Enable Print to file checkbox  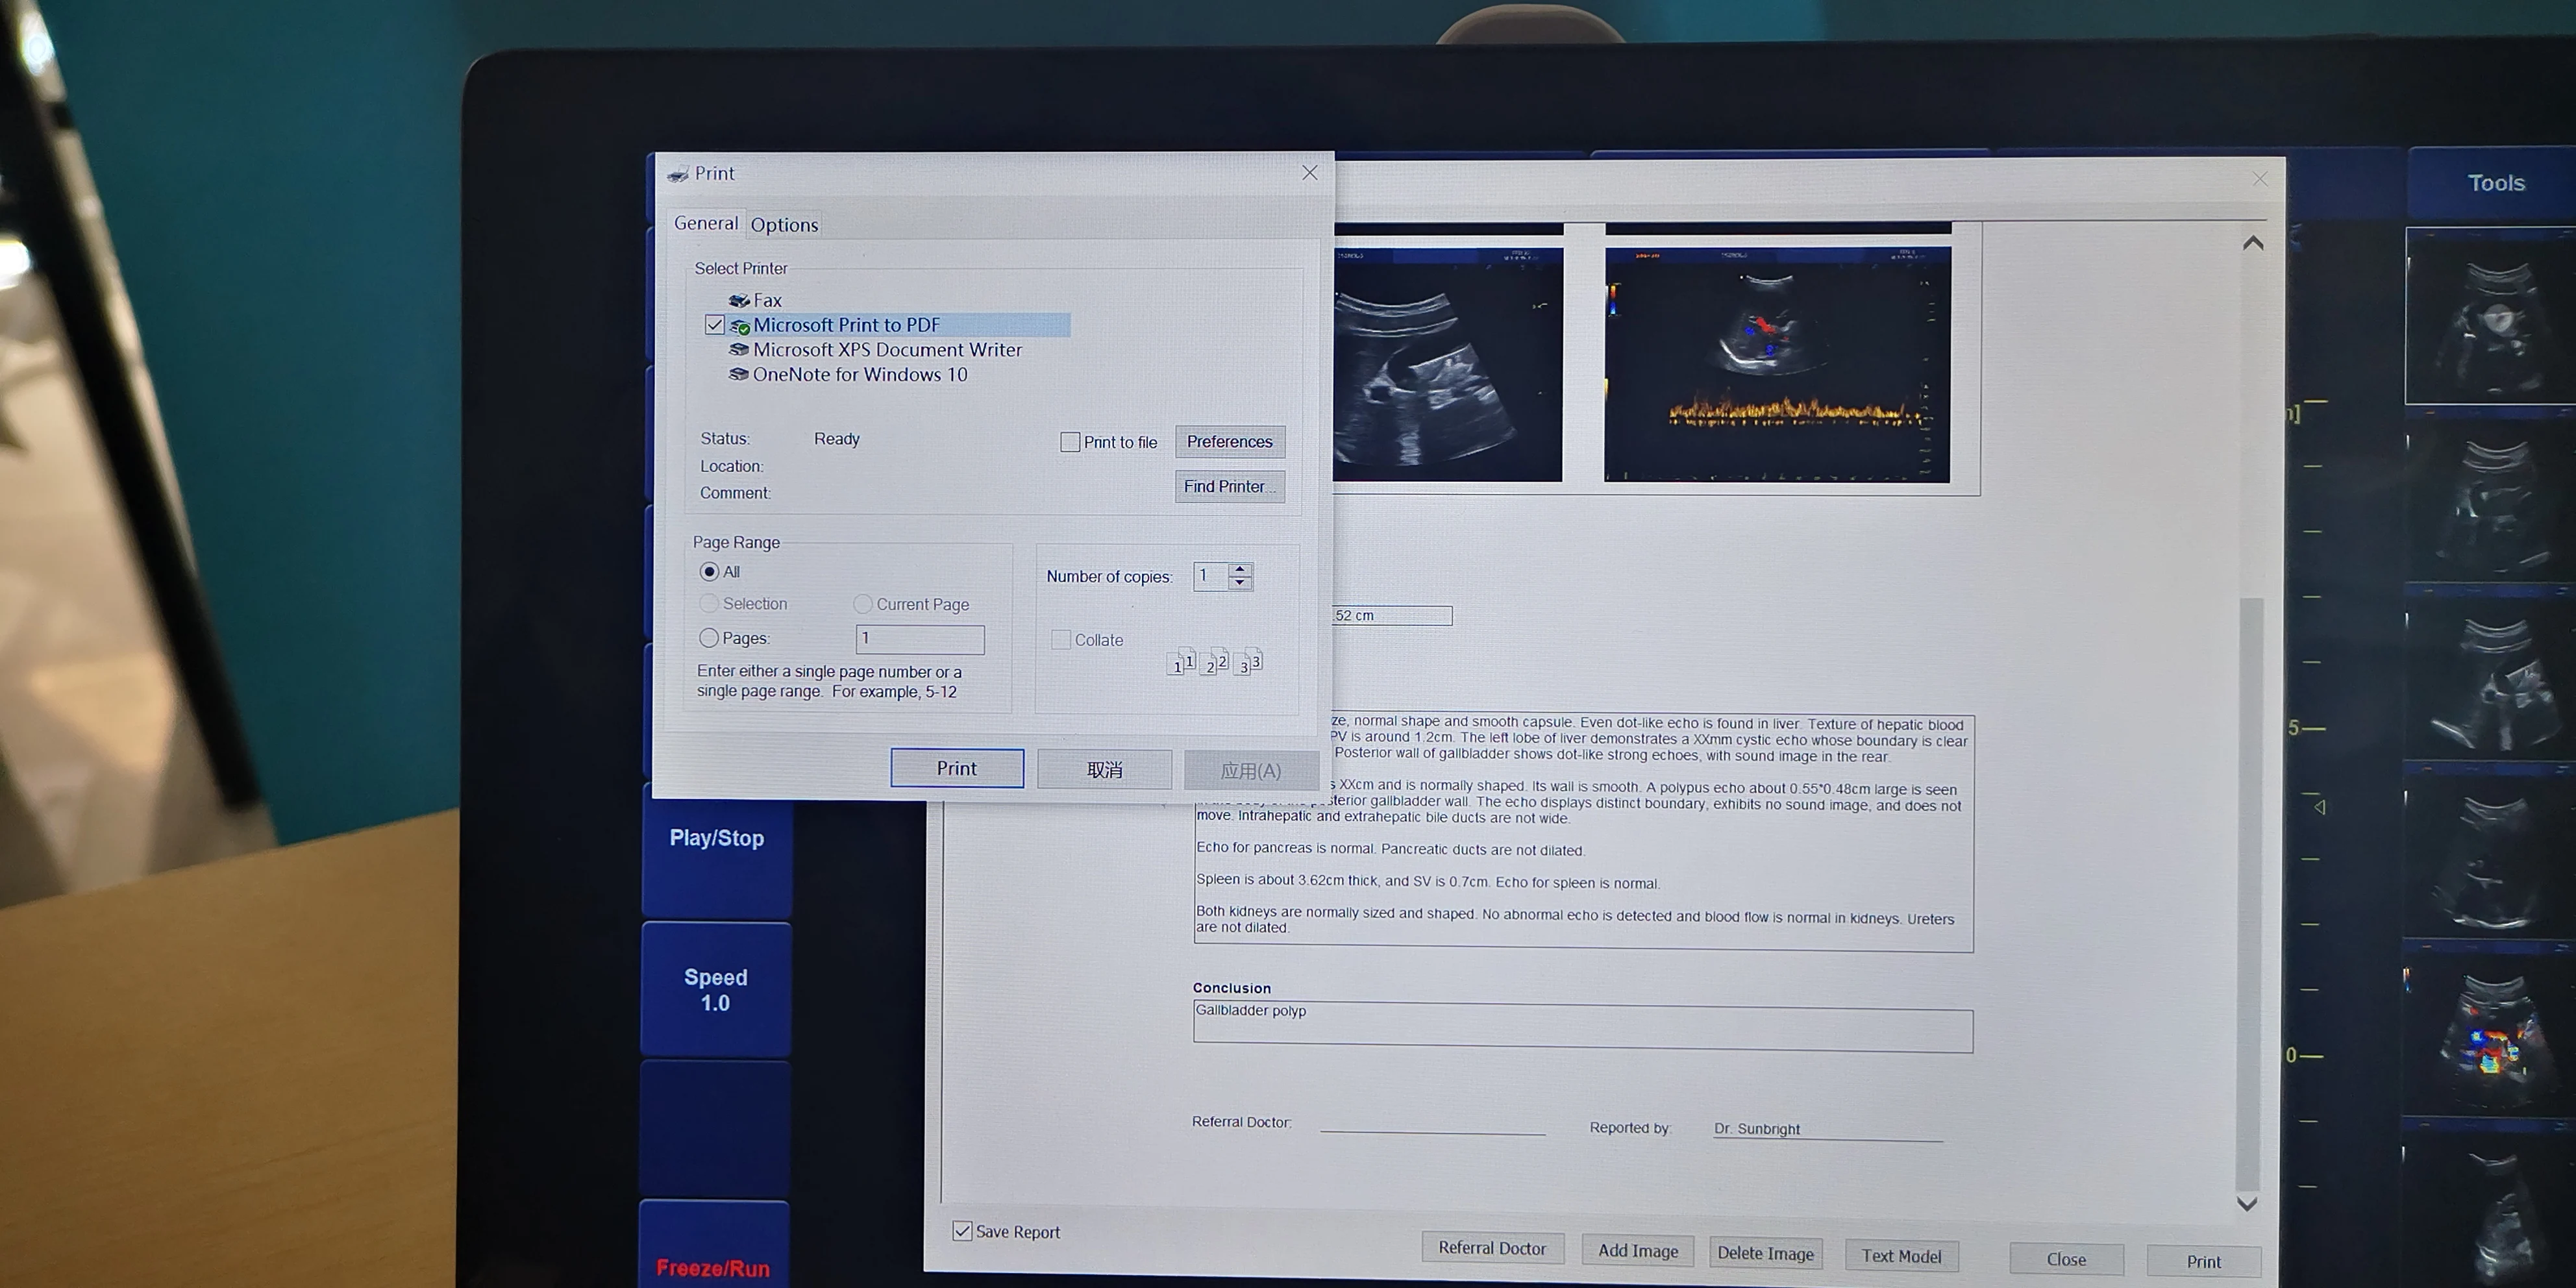coord(1070,442)
